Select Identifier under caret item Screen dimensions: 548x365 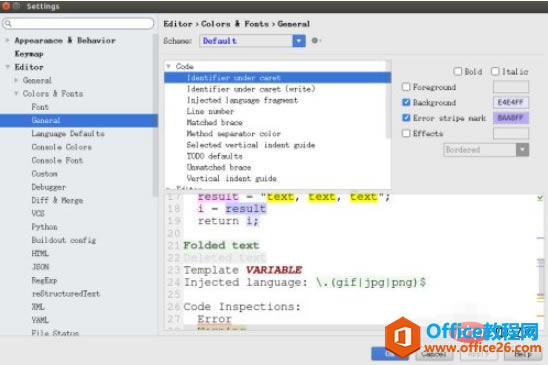pyautogui.click(x=277, y=78)
